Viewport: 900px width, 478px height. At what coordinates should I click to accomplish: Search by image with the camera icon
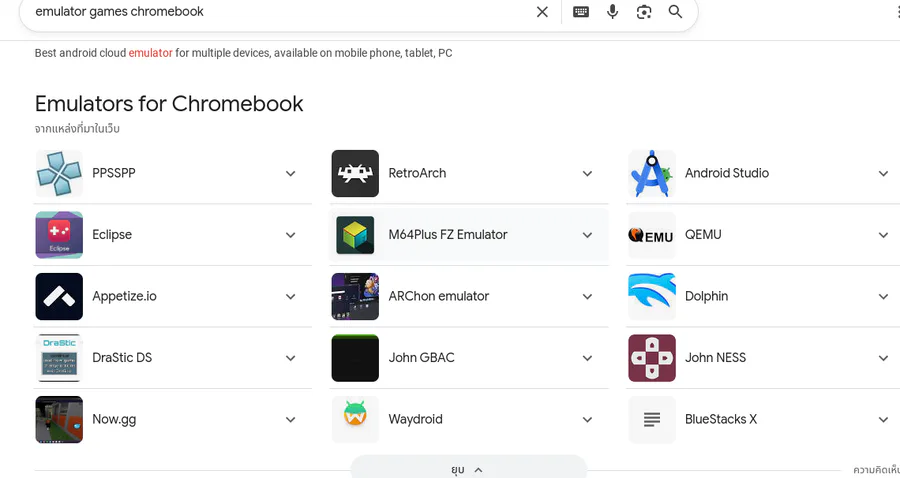(644, 11)
